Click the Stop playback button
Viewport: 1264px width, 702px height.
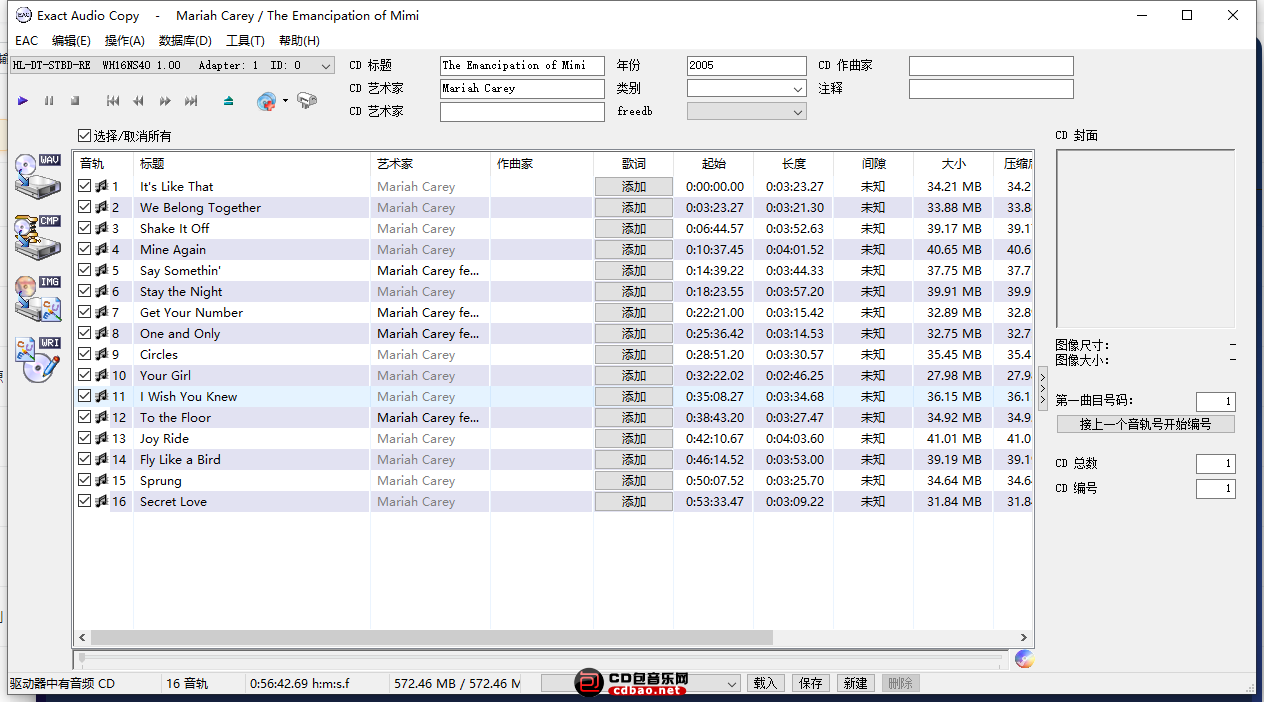75,101
